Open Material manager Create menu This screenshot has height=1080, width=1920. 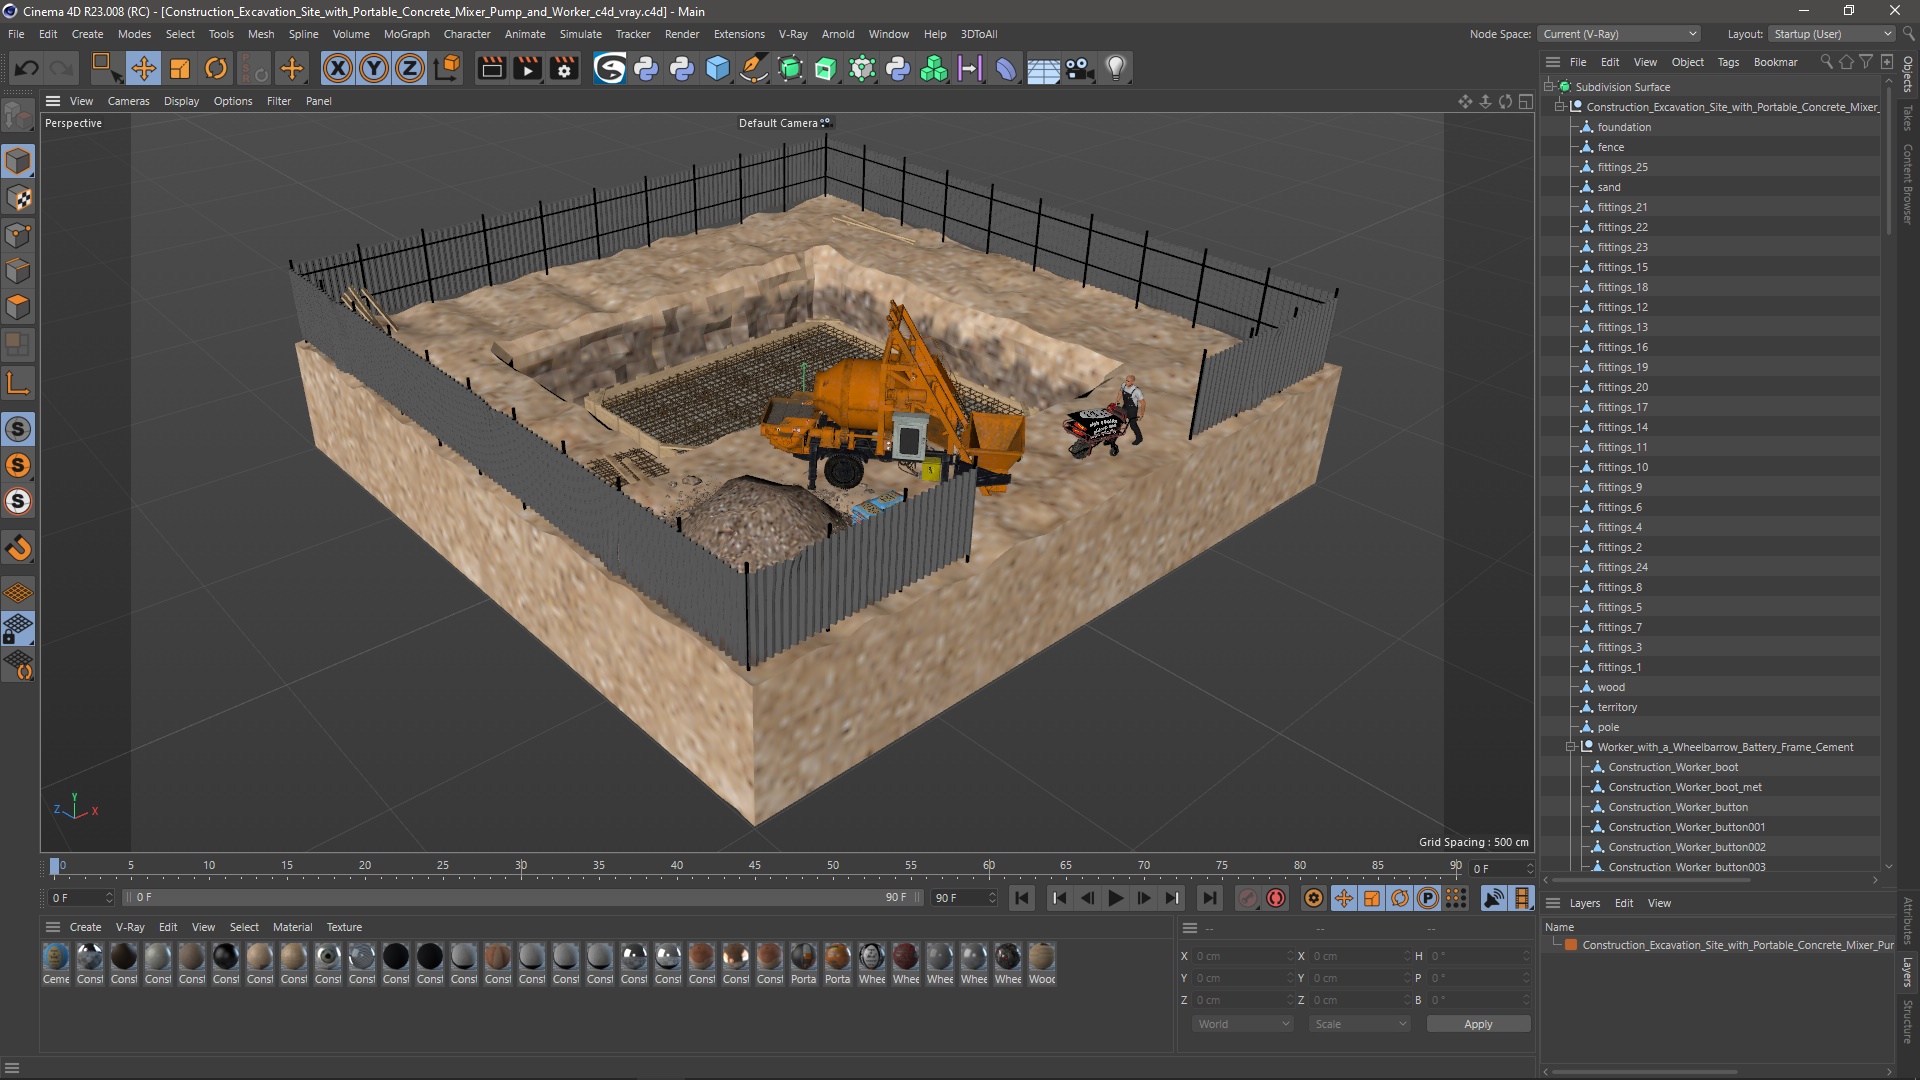[x=85, y=927]
